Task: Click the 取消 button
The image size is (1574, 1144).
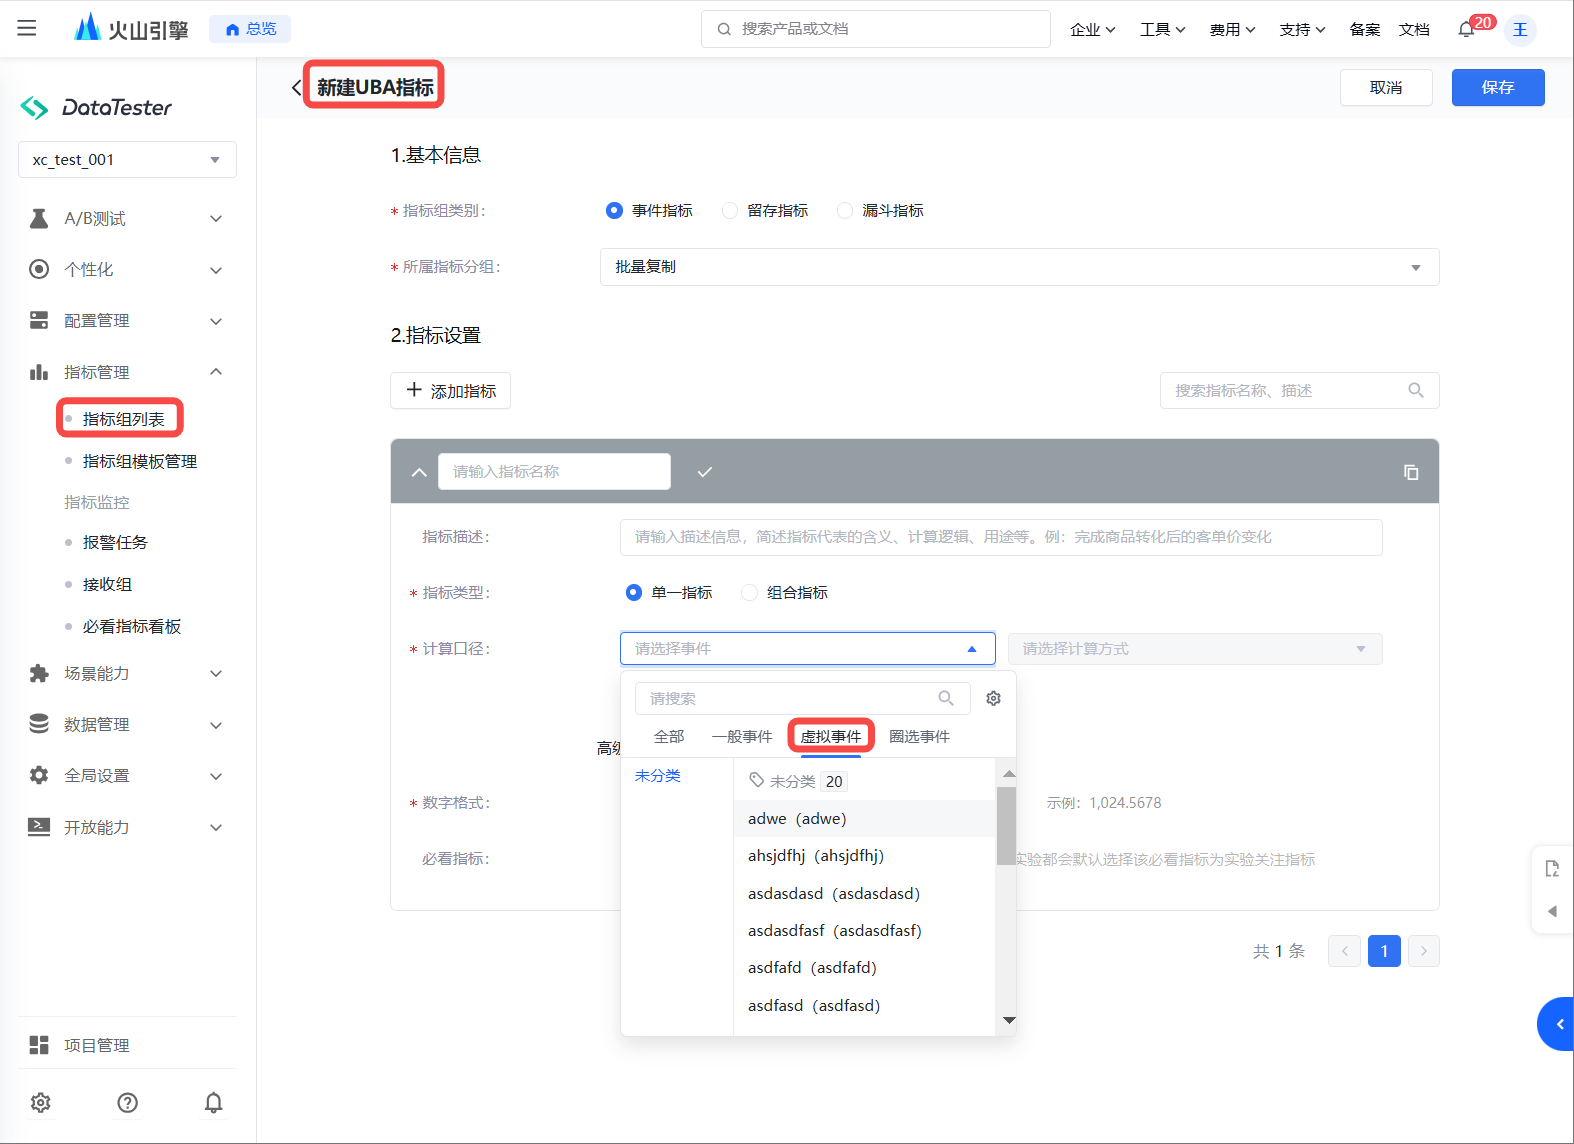Action: point(1386,87)
